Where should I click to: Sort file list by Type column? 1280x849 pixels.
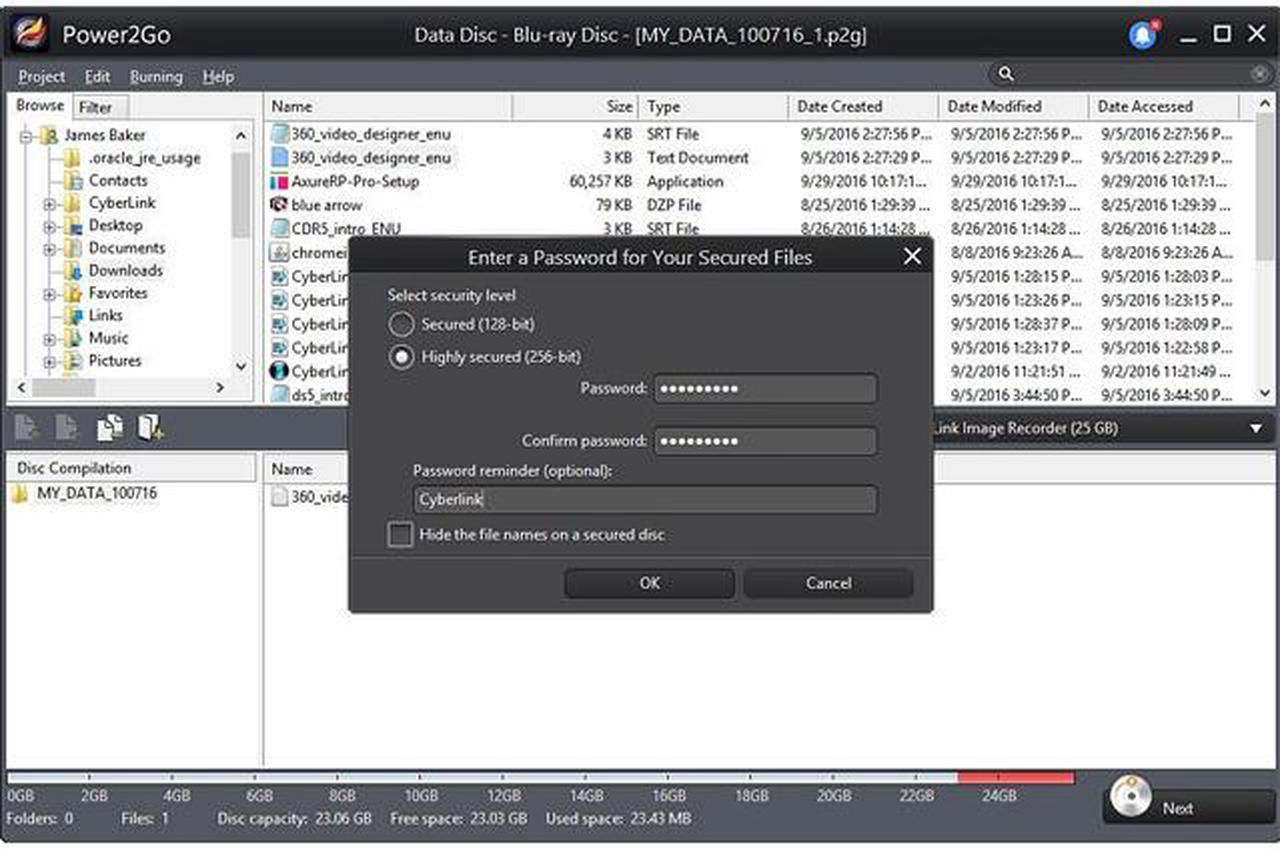click(714, 107)
